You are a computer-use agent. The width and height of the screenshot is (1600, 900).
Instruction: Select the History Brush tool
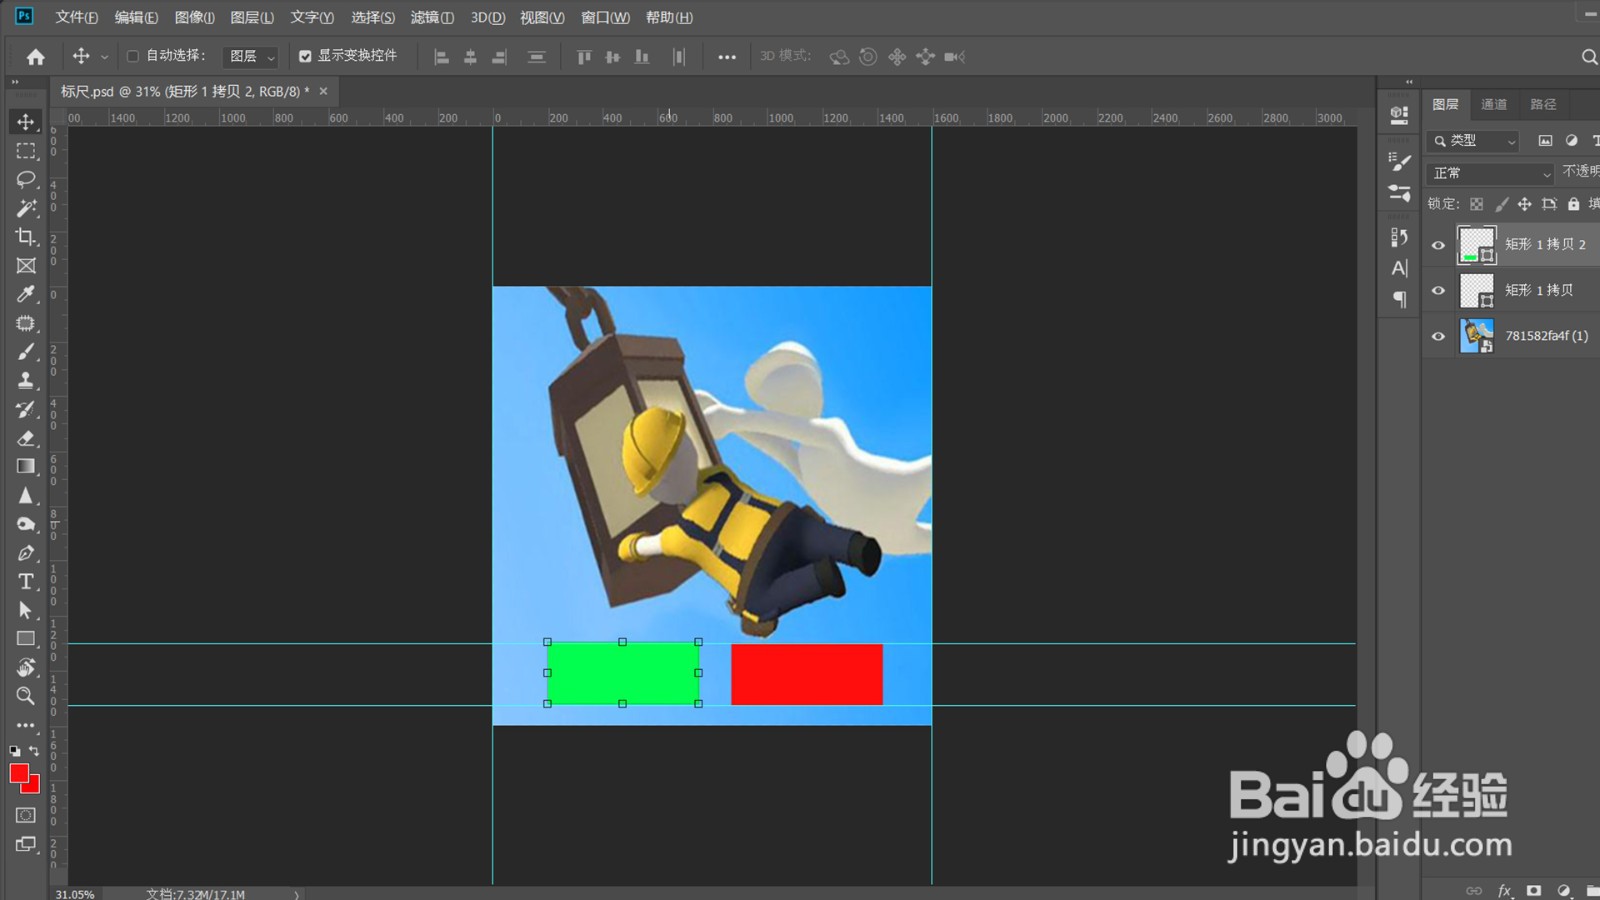[26, 409]
